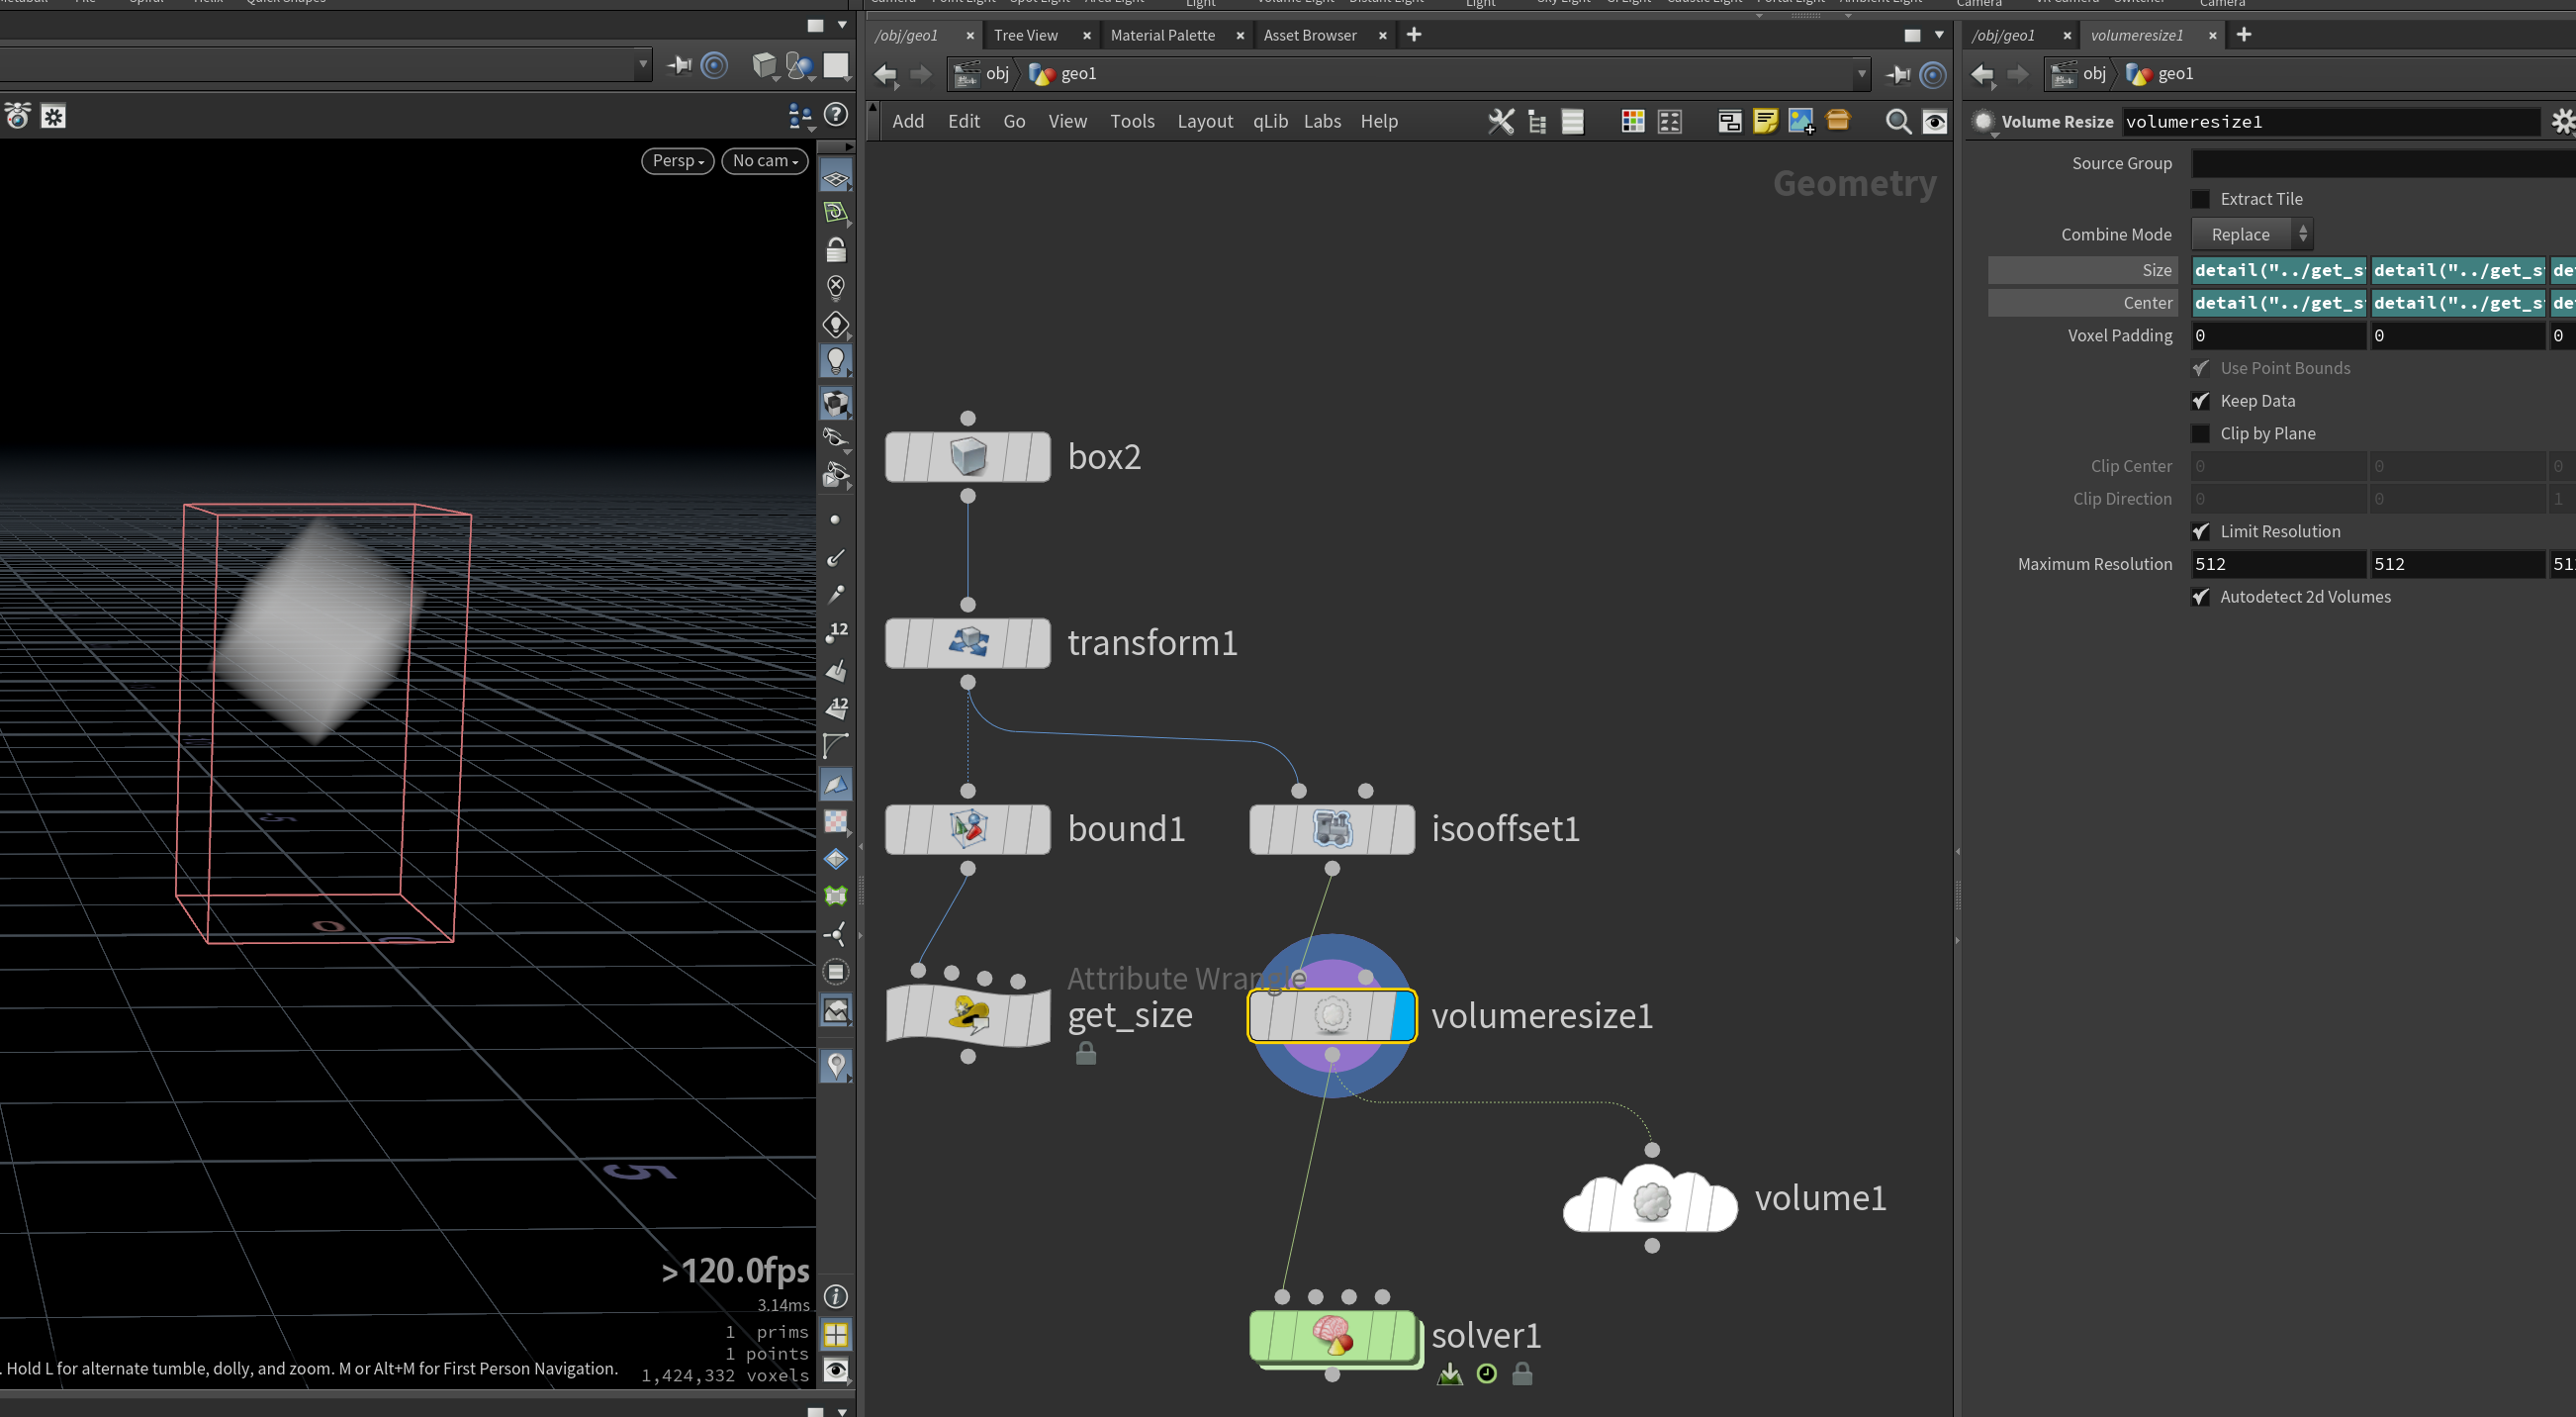Open the color palette grid icon

point(1632,121)
